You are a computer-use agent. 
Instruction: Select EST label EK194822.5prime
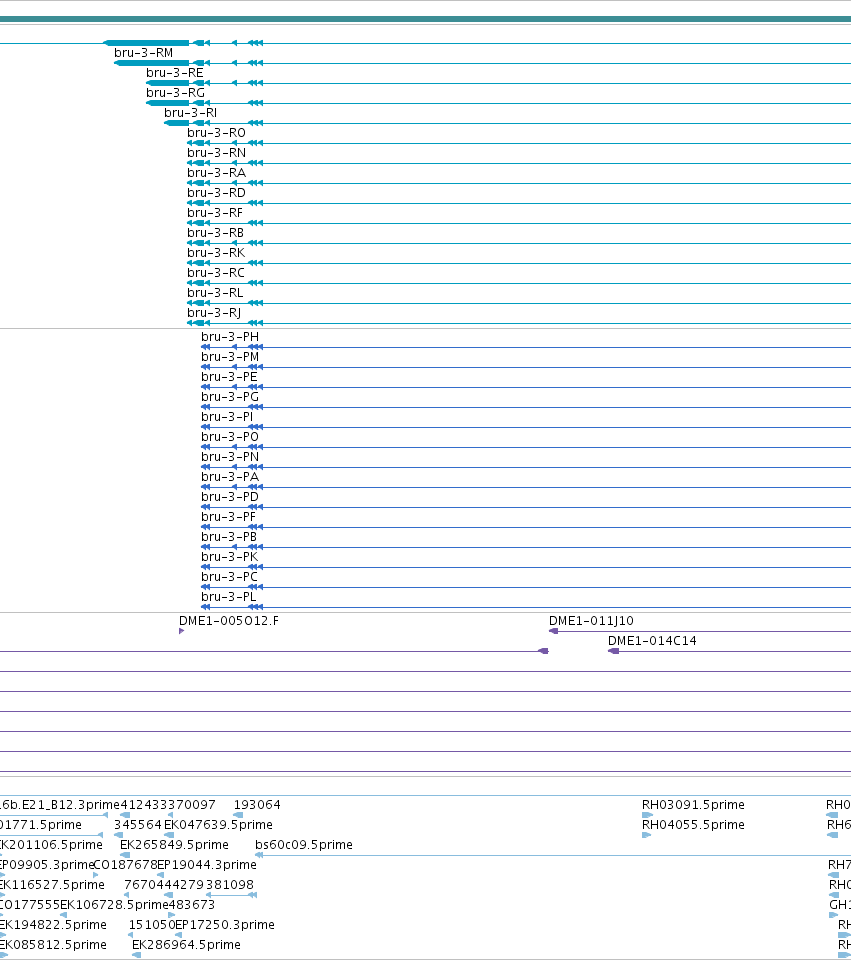click(53, 925)
